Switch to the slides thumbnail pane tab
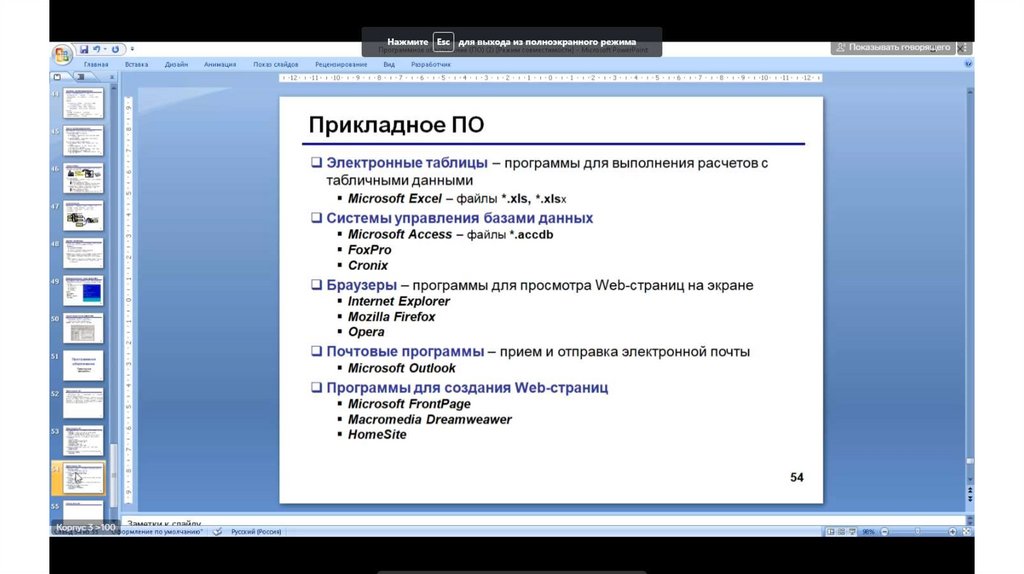Screen dimensions: 1024x574 tap(57, 77)
